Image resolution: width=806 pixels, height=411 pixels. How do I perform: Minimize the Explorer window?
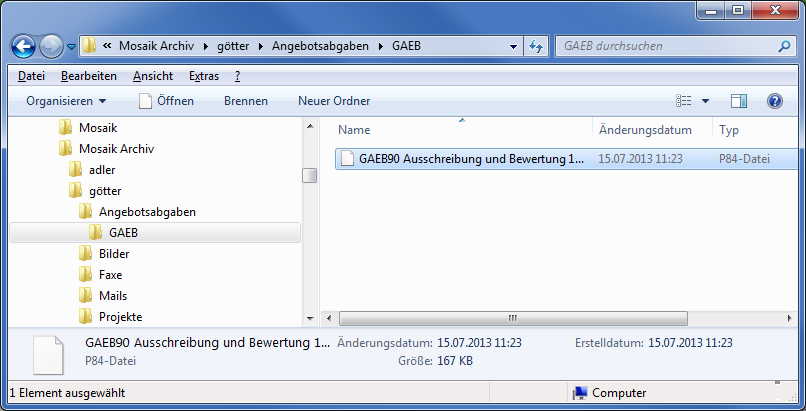711,10
